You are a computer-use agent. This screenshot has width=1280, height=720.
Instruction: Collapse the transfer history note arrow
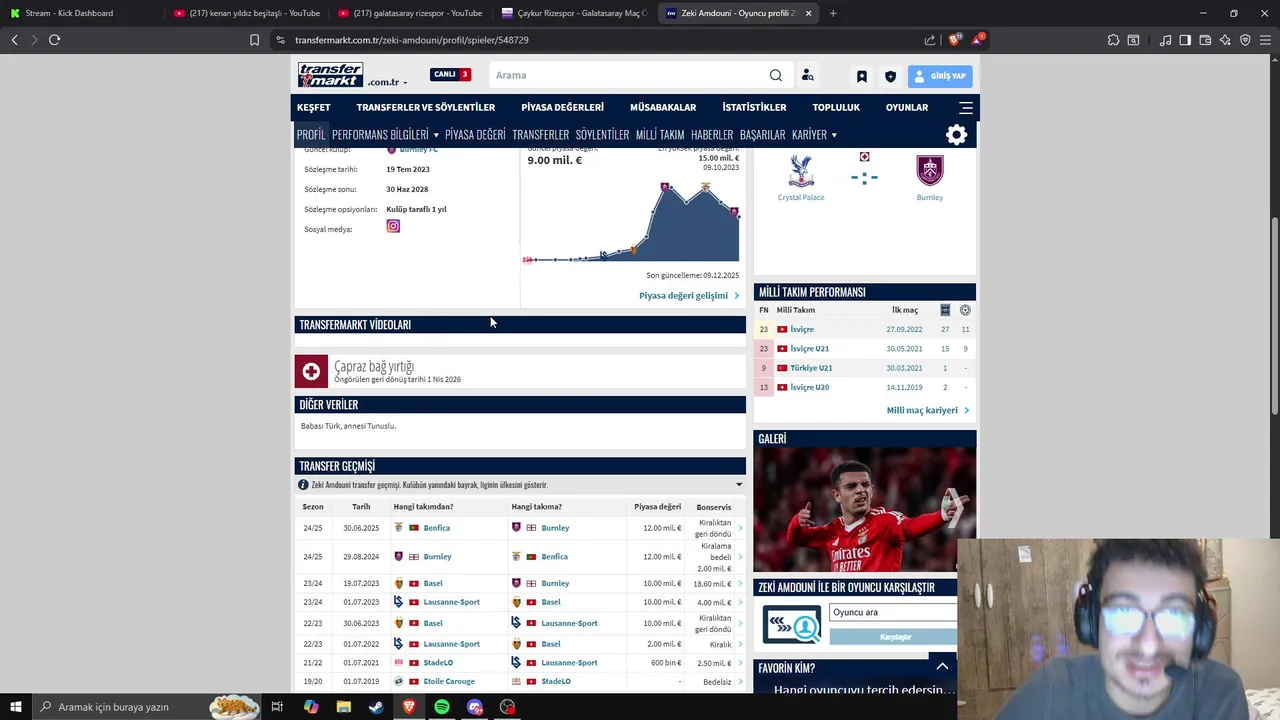coord(739,485)
